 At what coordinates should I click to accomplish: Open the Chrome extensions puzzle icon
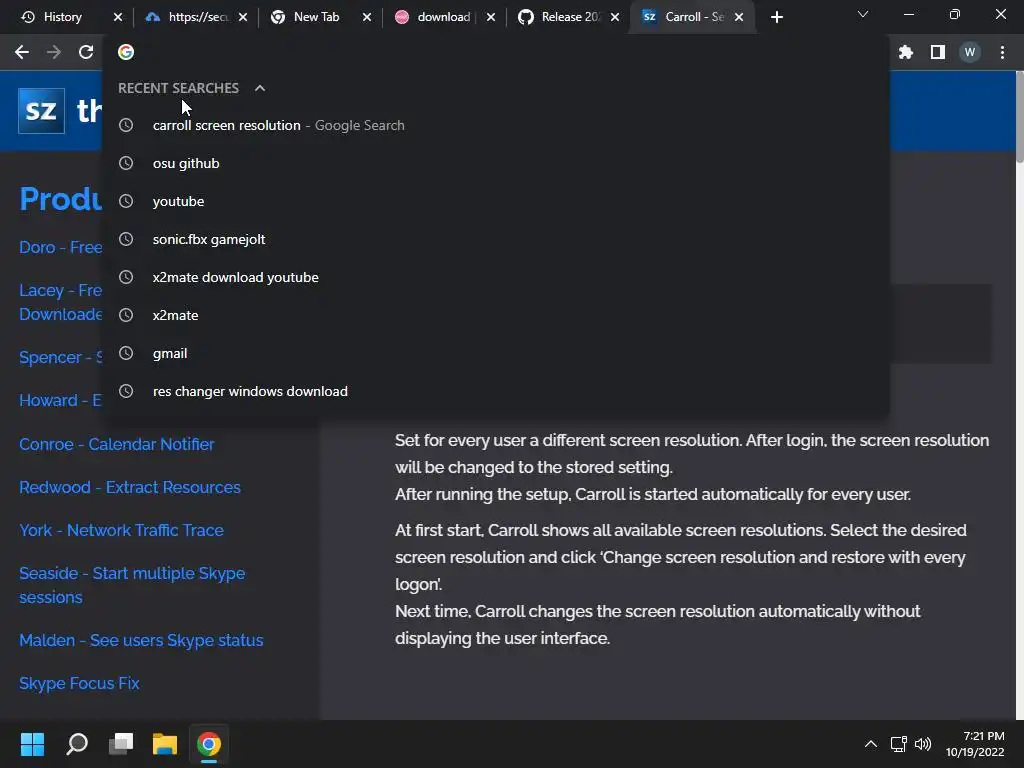point(905,52)
